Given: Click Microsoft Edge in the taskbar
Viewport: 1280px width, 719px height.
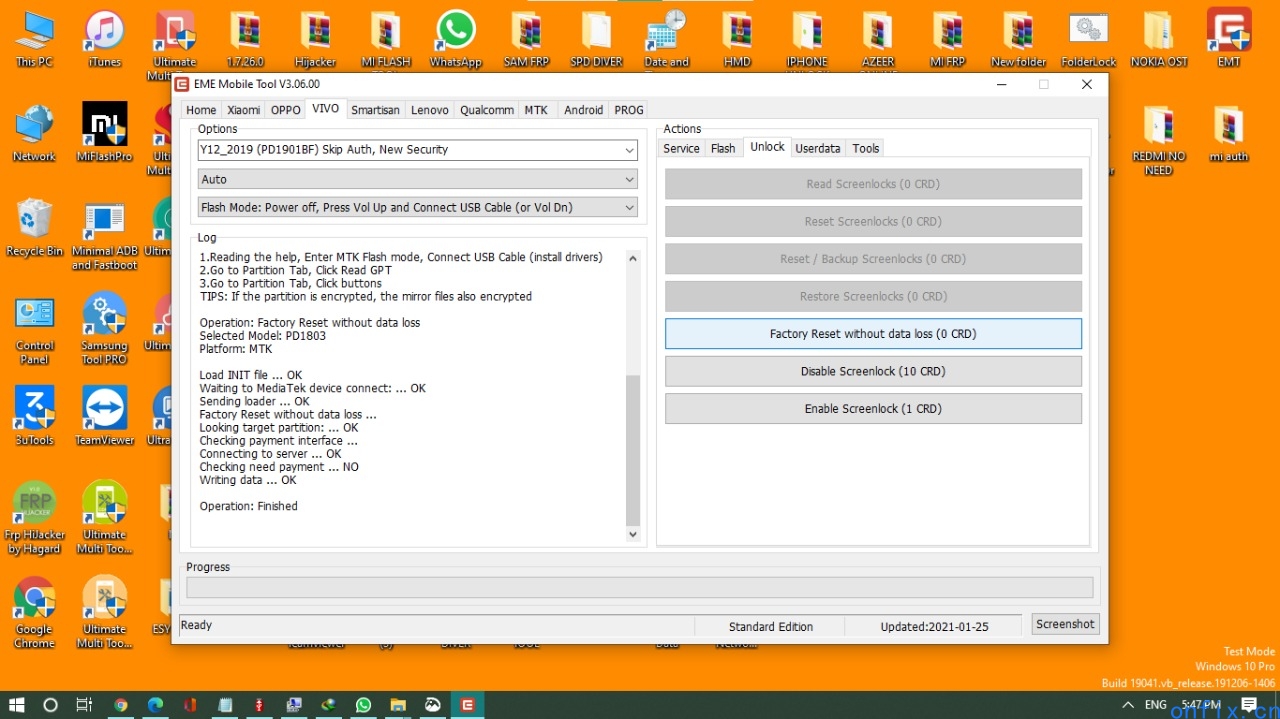Looking at the screenshot, I should 155,705.
